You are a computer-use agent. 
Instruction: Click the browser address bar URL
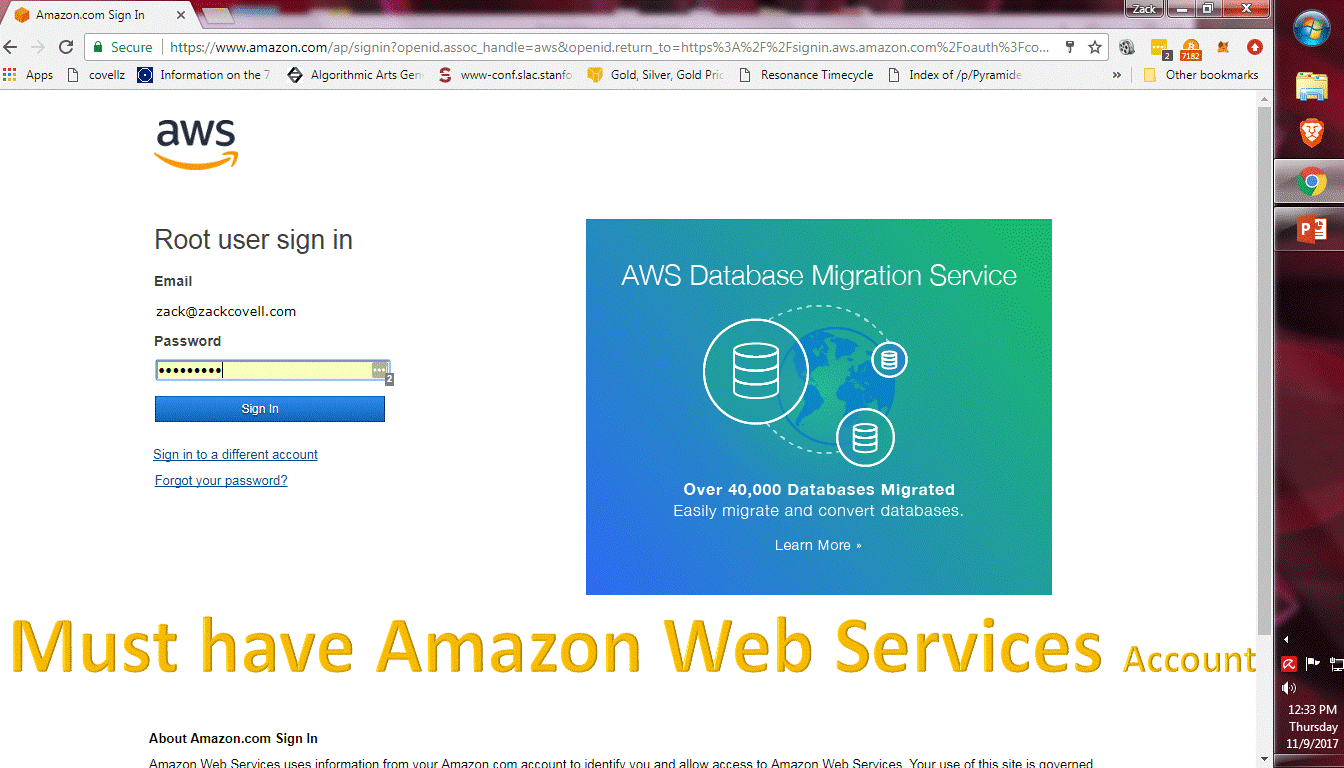point(610,47)
